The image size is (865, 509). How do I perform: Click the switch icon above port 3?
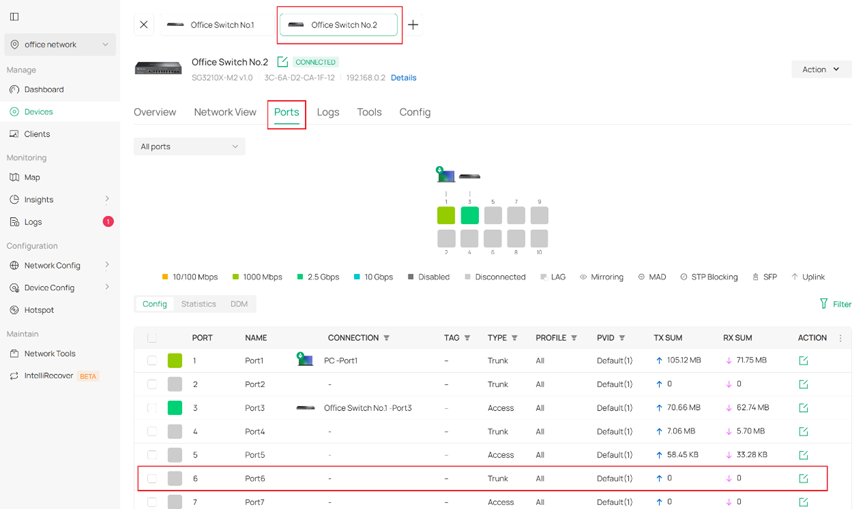coord(469,176)
